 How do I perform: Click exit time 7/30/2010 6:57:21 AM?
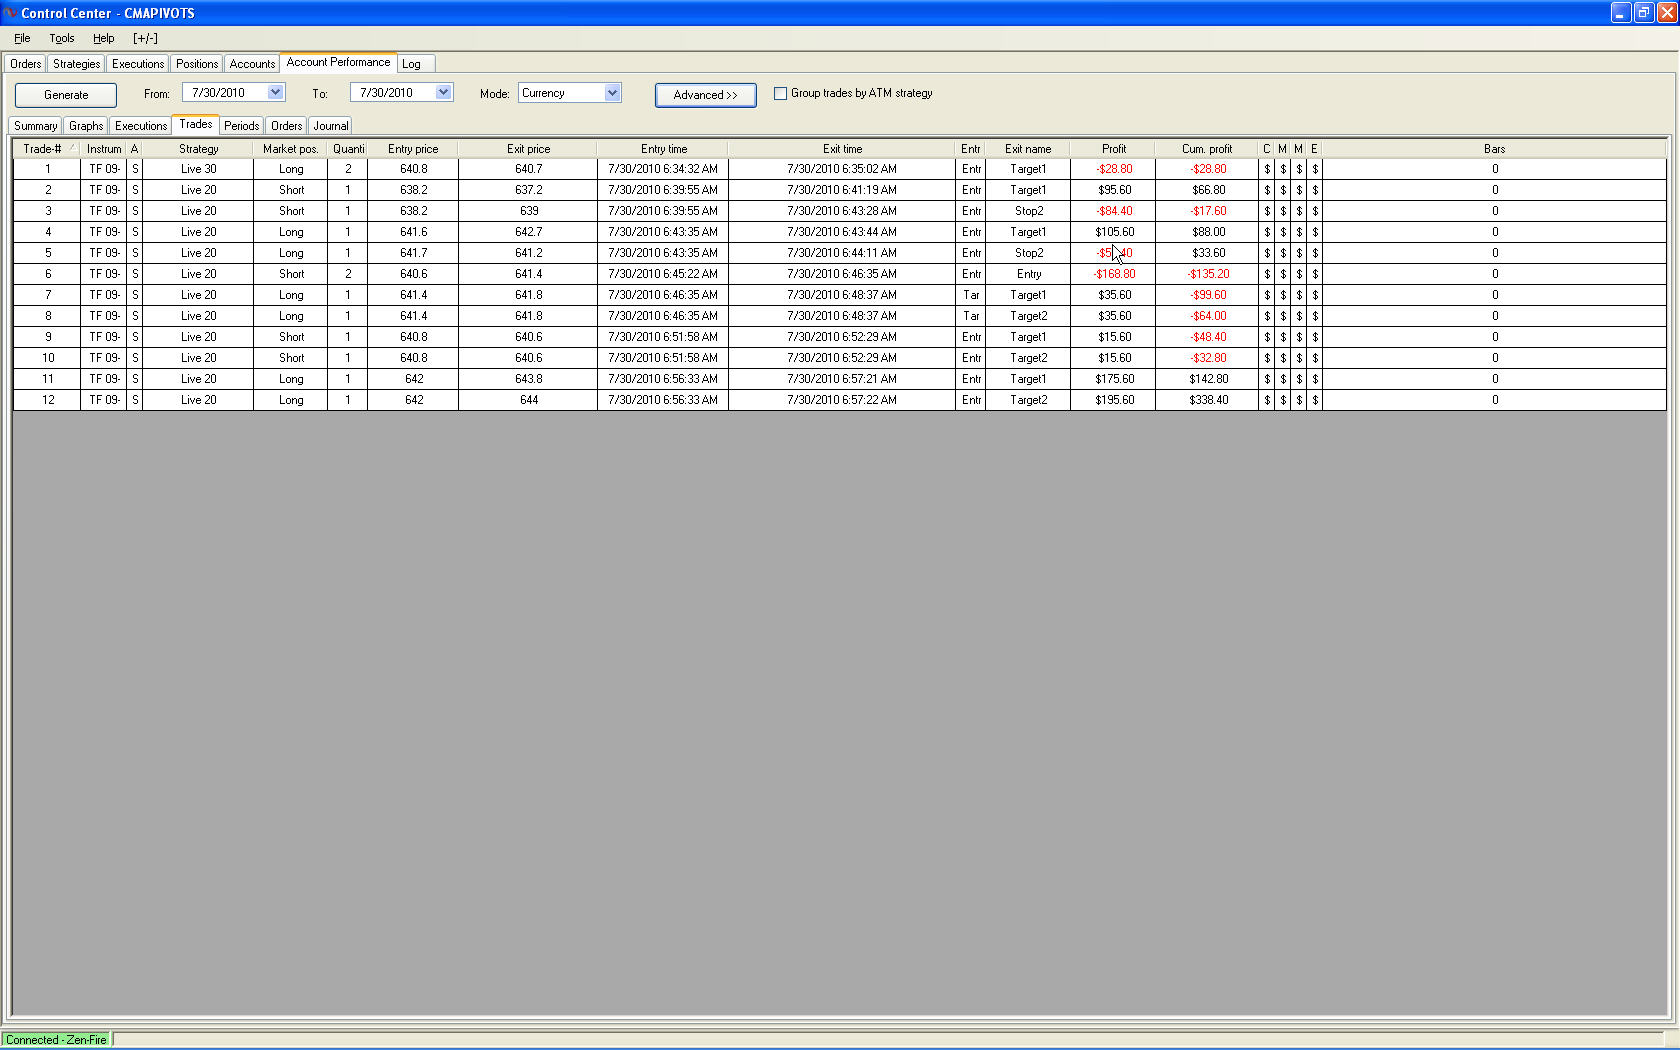(x=842, y=379)
